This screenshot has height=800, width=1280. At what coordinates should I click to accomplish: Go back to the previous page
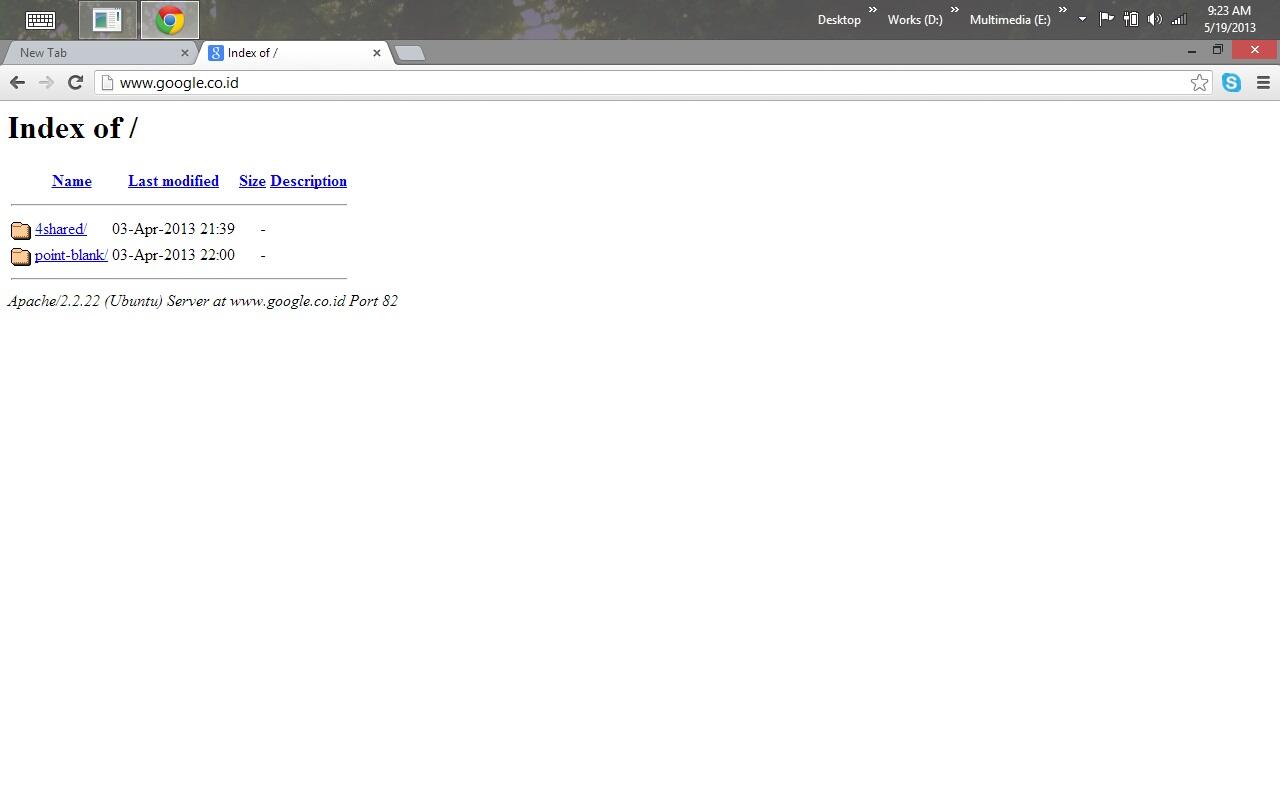(x=17, y=83)
